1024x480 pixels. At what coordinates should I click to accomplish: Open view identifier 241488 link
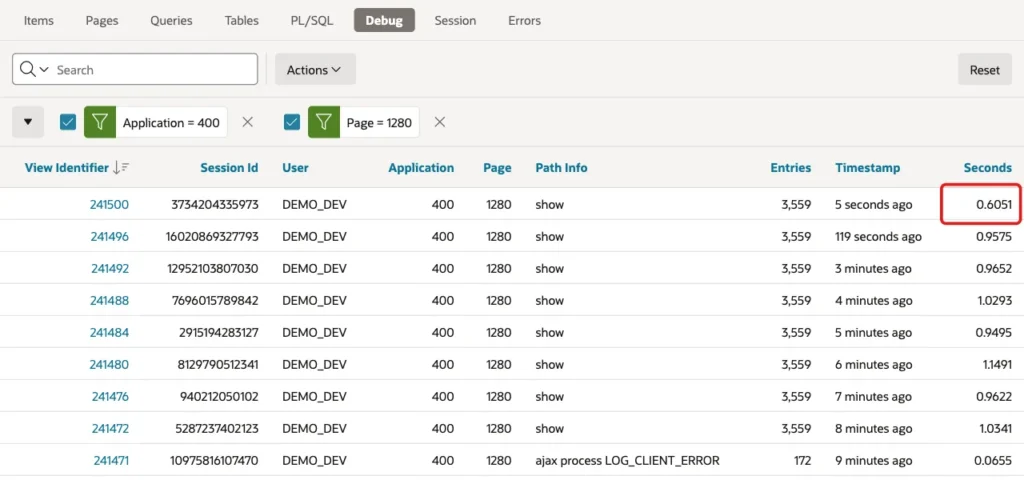[109, 300]
